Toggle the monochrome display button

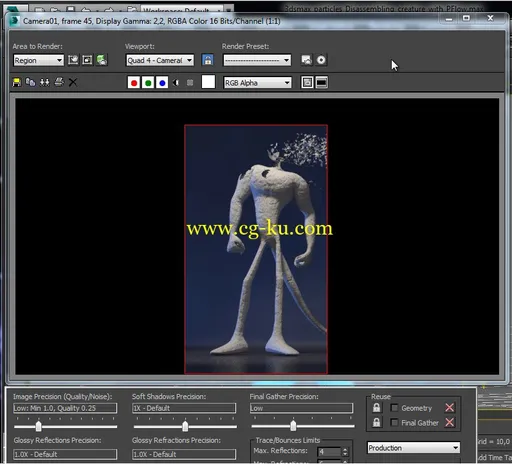pyautogui.click(x=190, y=83)
